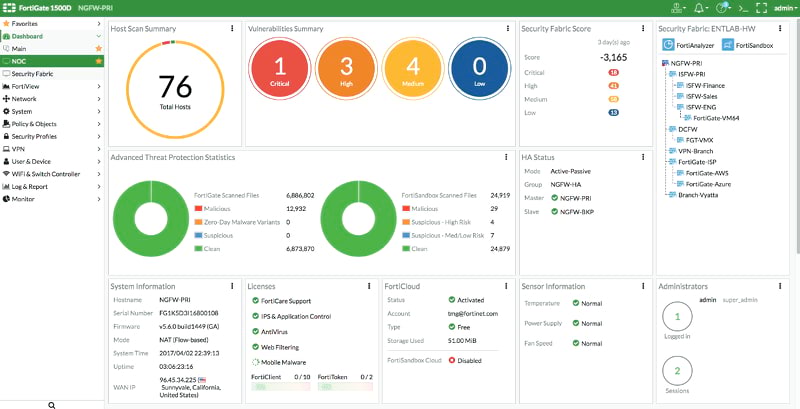Image resolution: width=800 pixels, height=409 pixels.
Task: Open Security Fabric ENTLAB-HW widget options menu
Action: [x=780, y=29]
